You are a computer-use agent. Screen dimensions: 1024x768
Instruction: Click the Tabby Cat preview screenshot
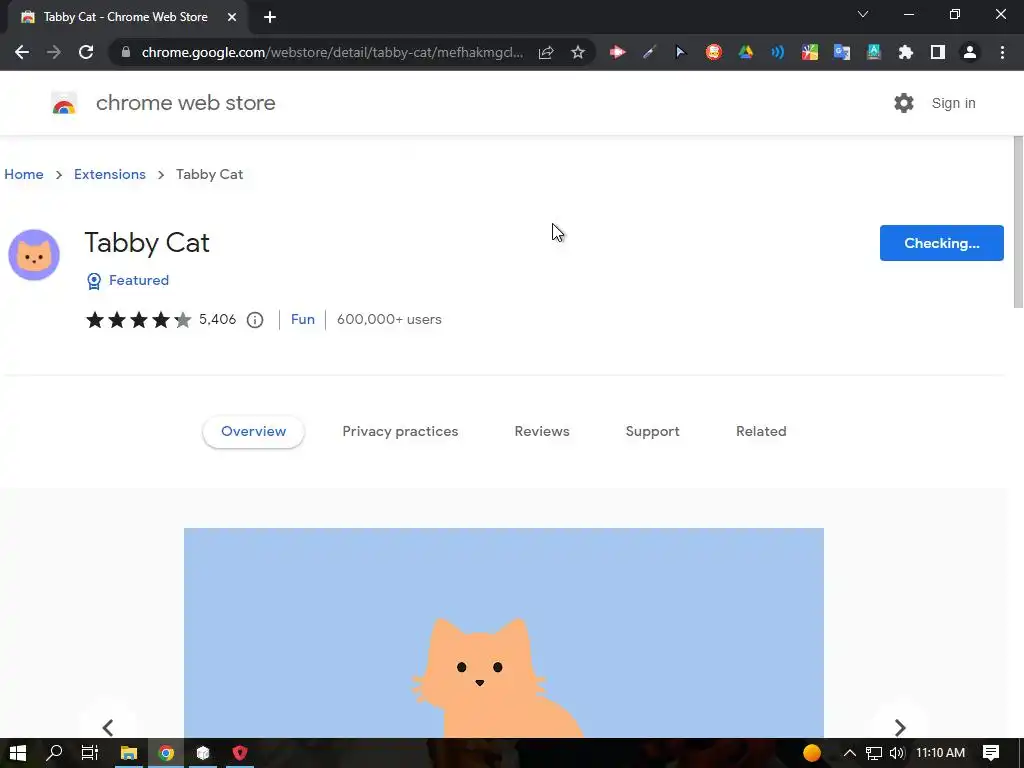click(x=504, y=632)
